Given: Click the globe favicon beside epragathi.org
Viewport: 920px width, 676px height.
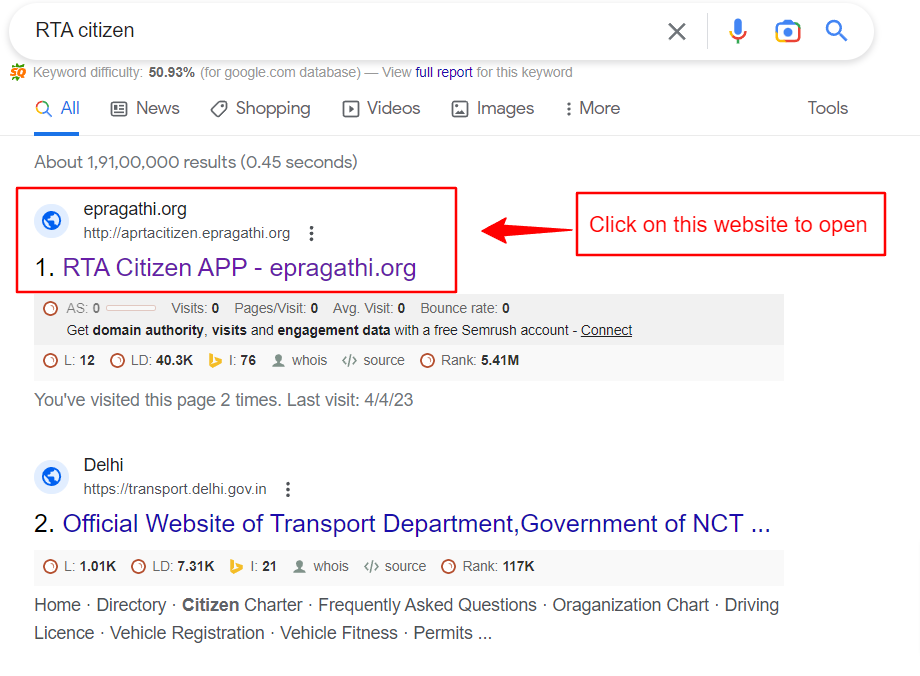Looking at the screenshot, I should (x=52, y=221).
